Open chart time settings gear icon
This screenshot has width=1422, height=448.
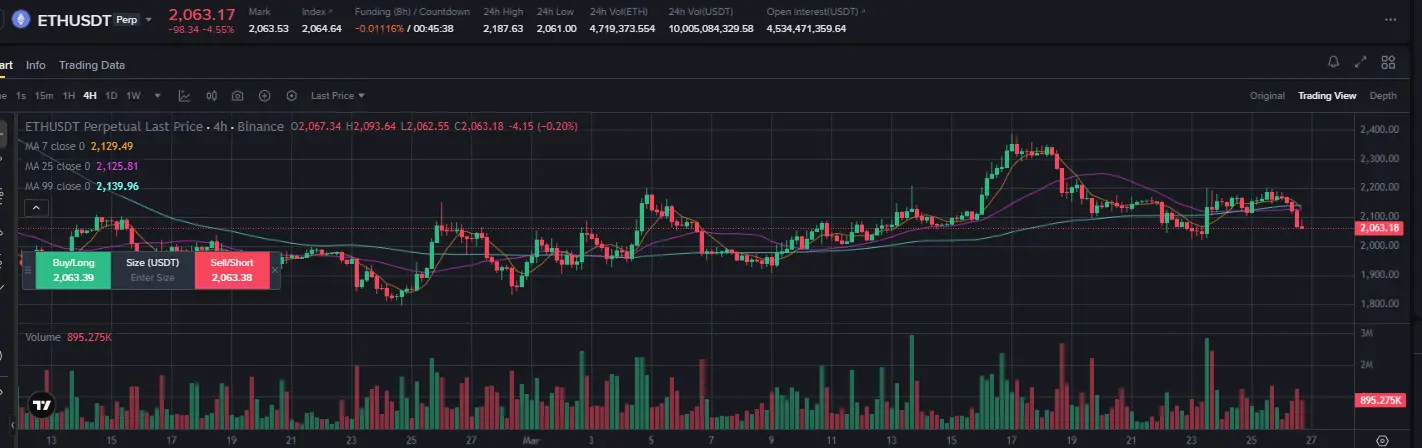pos(1382,440)
